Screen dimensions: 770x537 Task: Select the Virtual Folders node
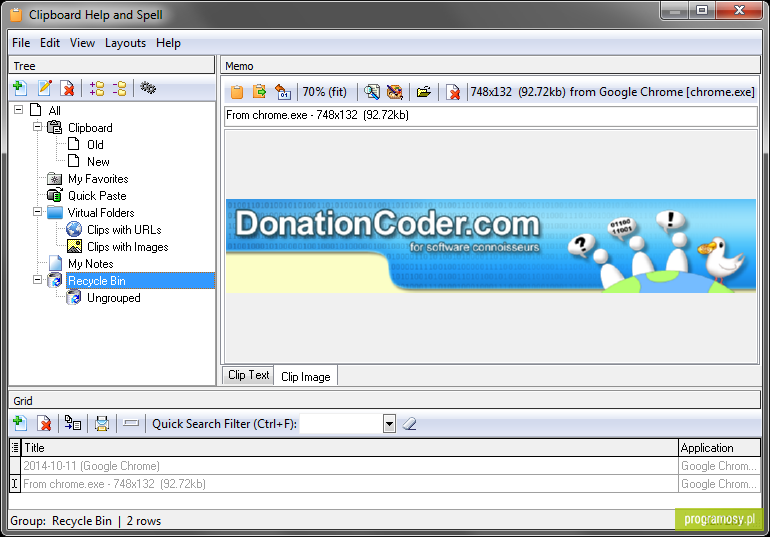click(101, 213)
